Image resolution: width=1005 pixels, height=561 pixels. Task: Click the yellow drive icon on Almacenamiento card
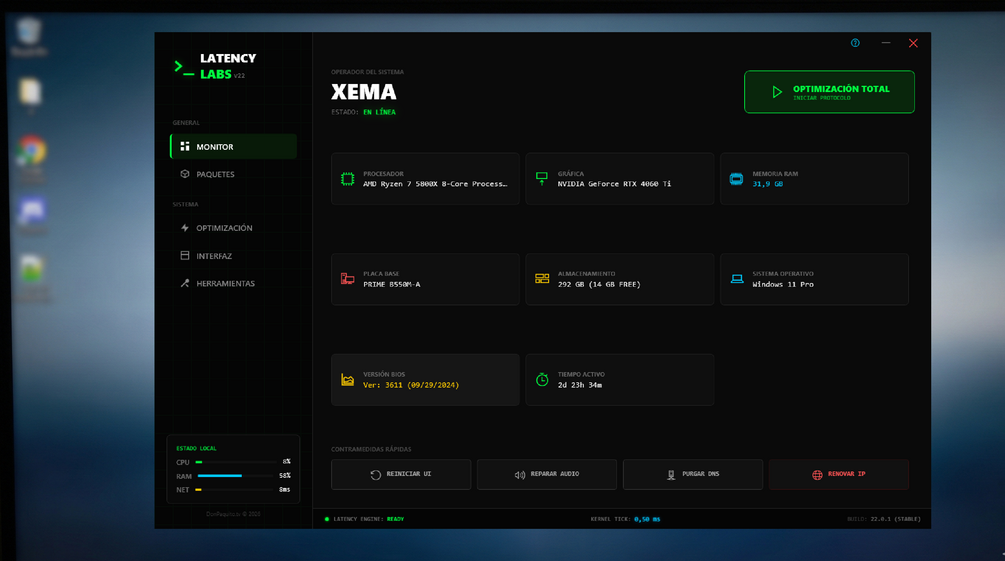(x=542, y=279)
